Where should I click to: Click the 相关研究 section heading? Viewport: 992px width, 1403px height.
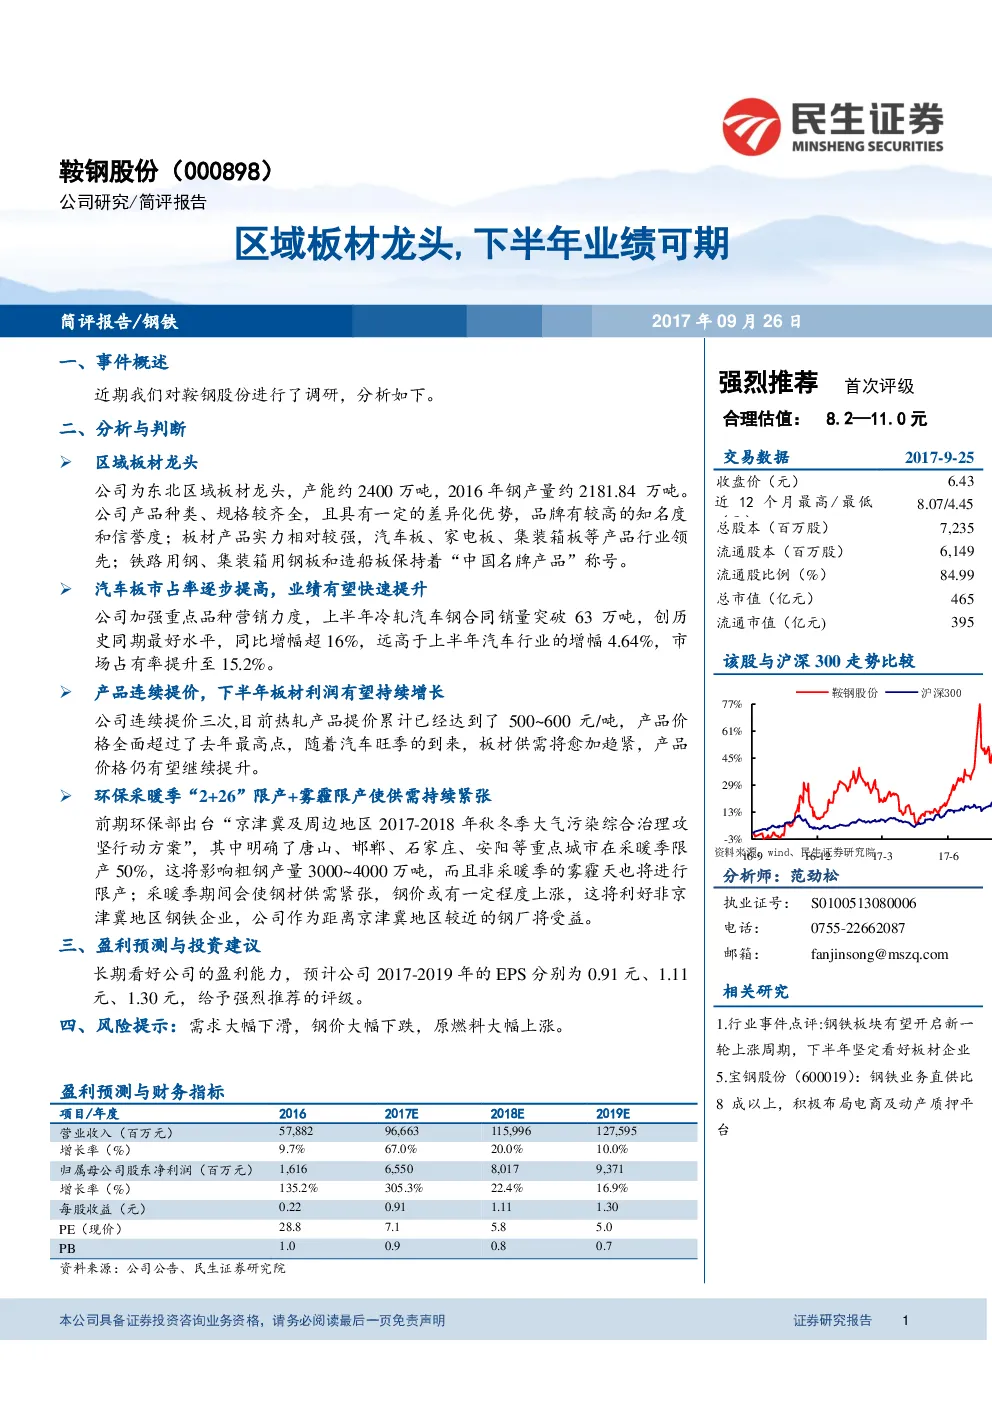(756, 992)
